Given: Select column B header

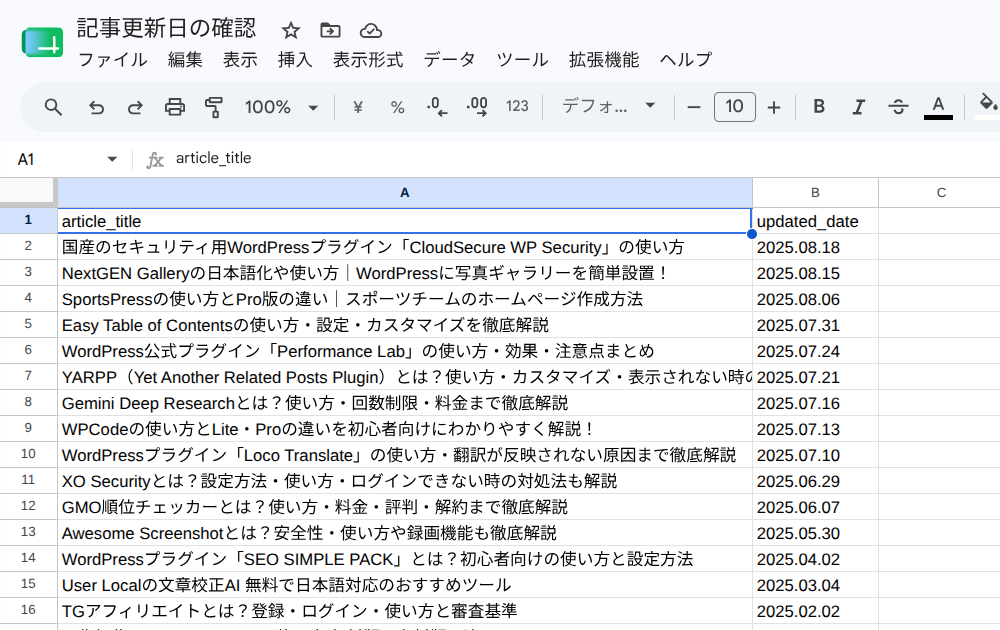Looking at the screenshot, I should coord(815,193).
